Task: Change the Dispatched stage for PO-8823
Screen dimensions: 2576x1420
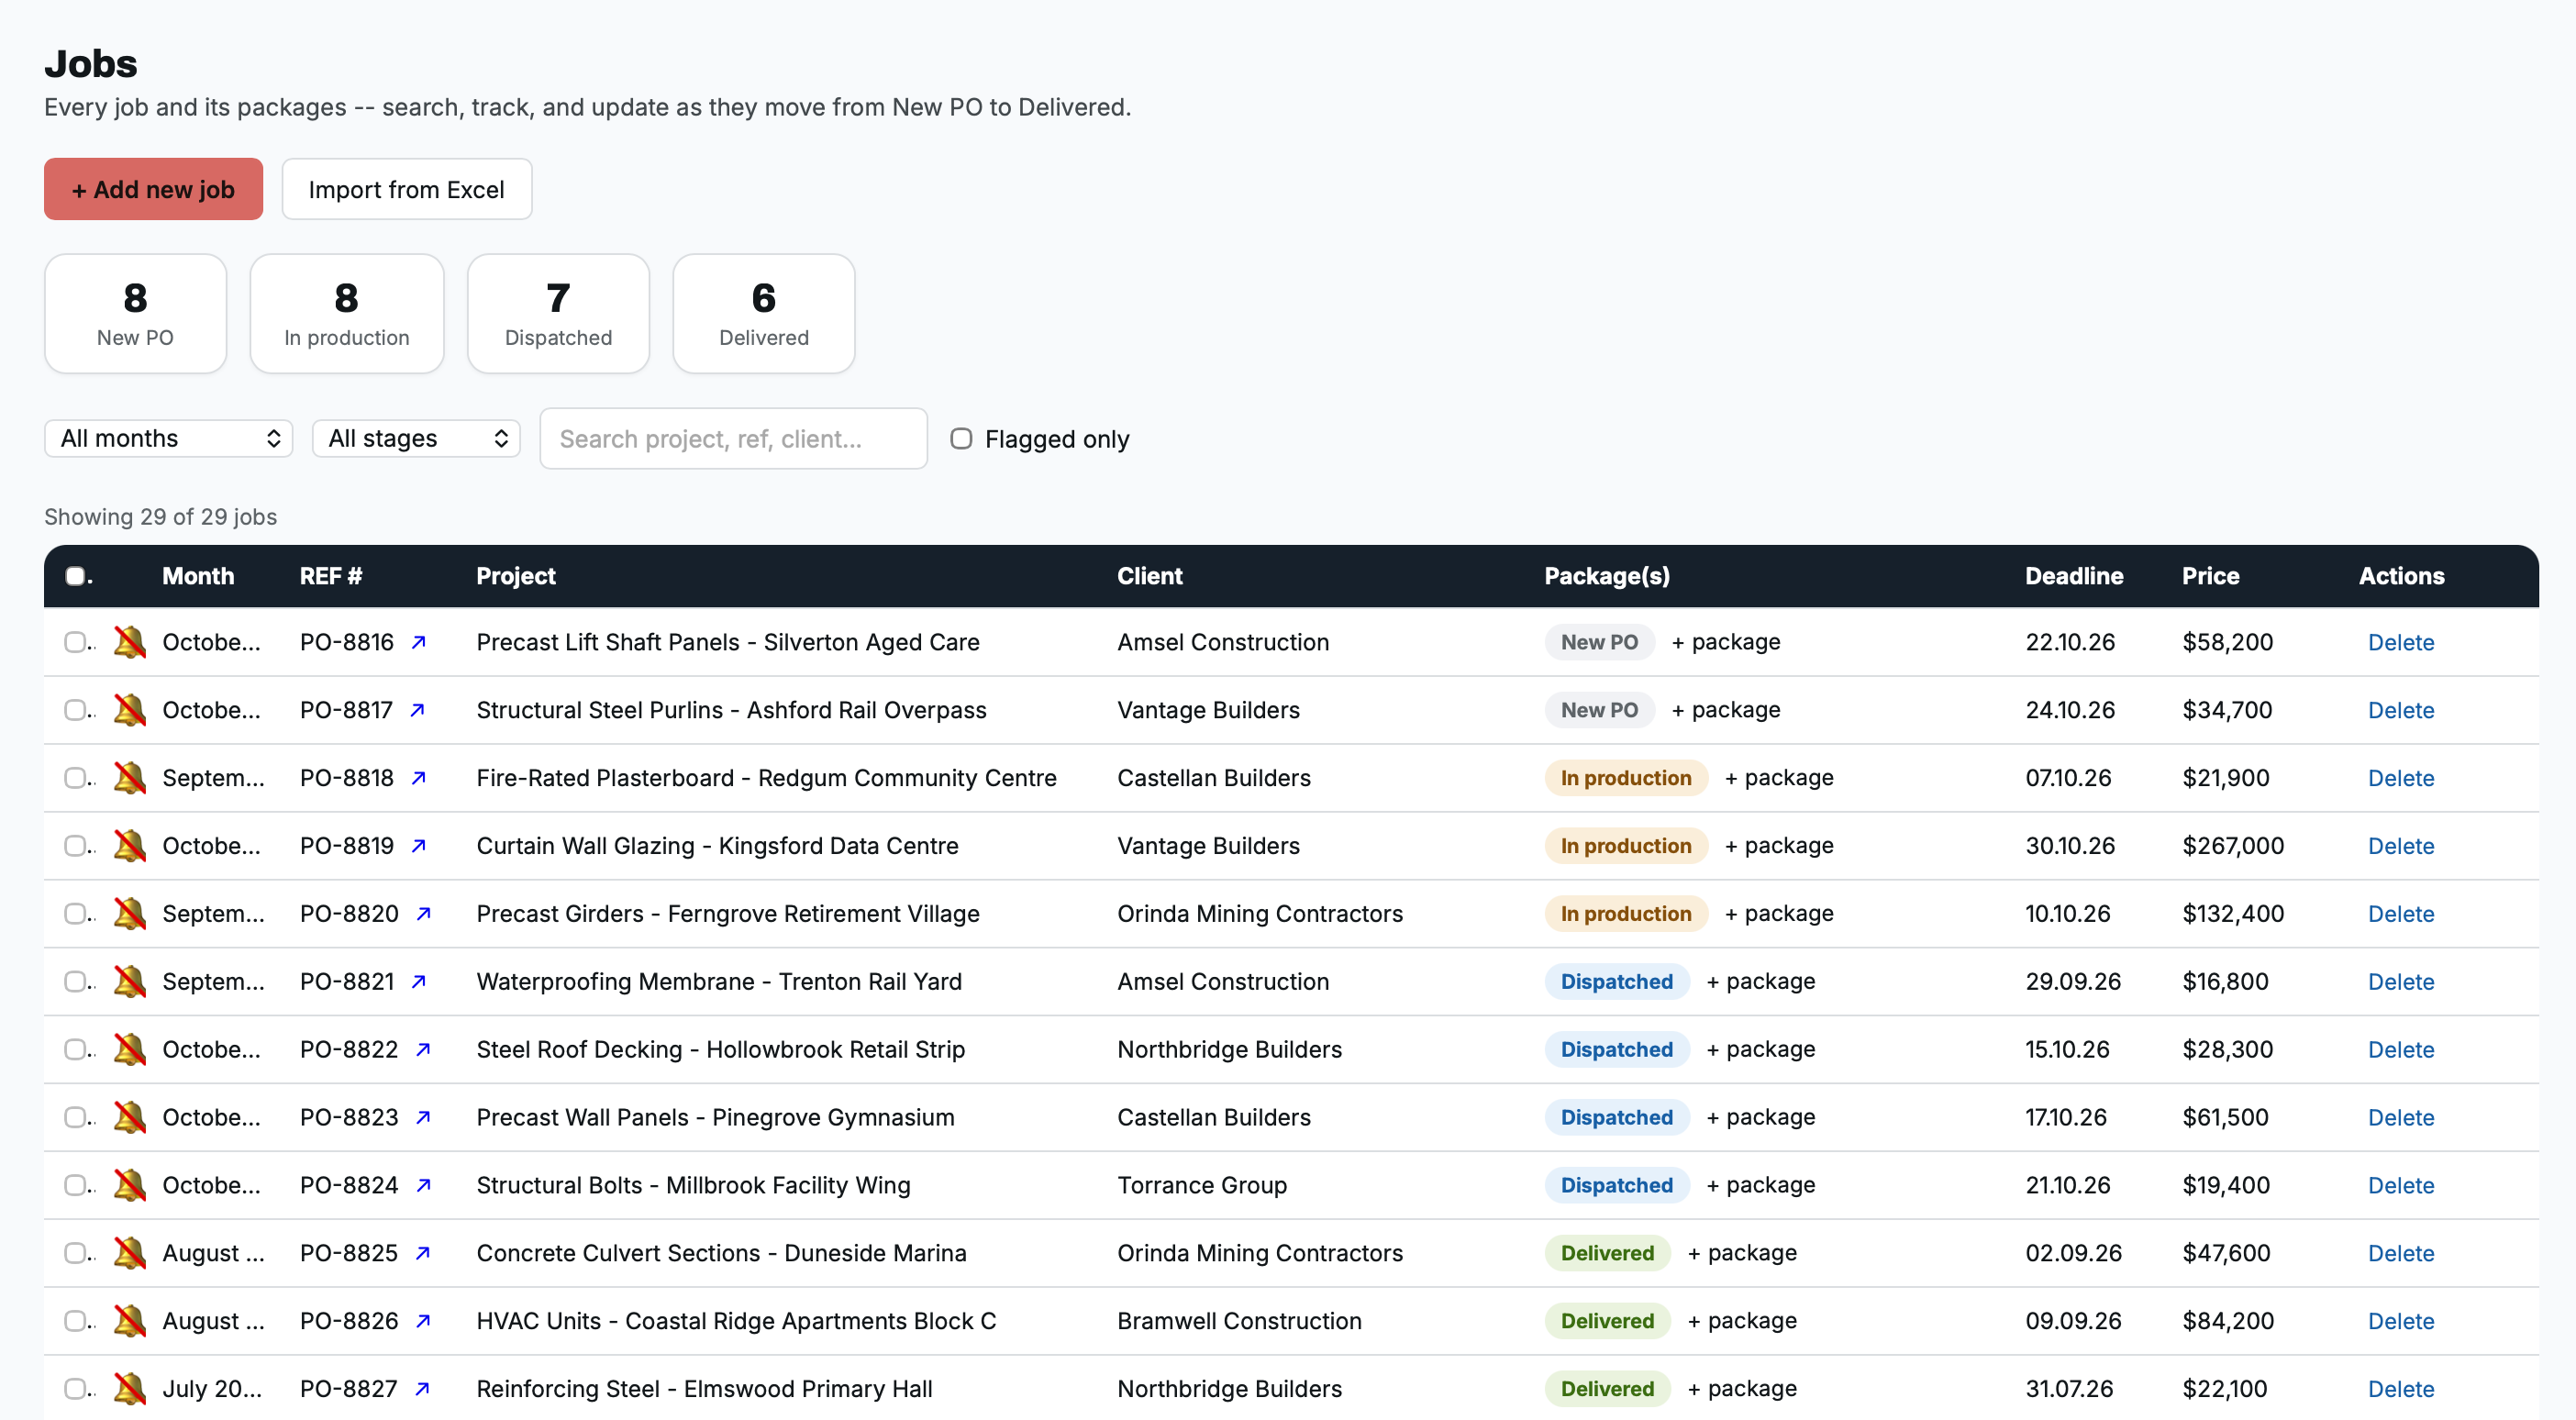Action: (x=1616, y=1117)
